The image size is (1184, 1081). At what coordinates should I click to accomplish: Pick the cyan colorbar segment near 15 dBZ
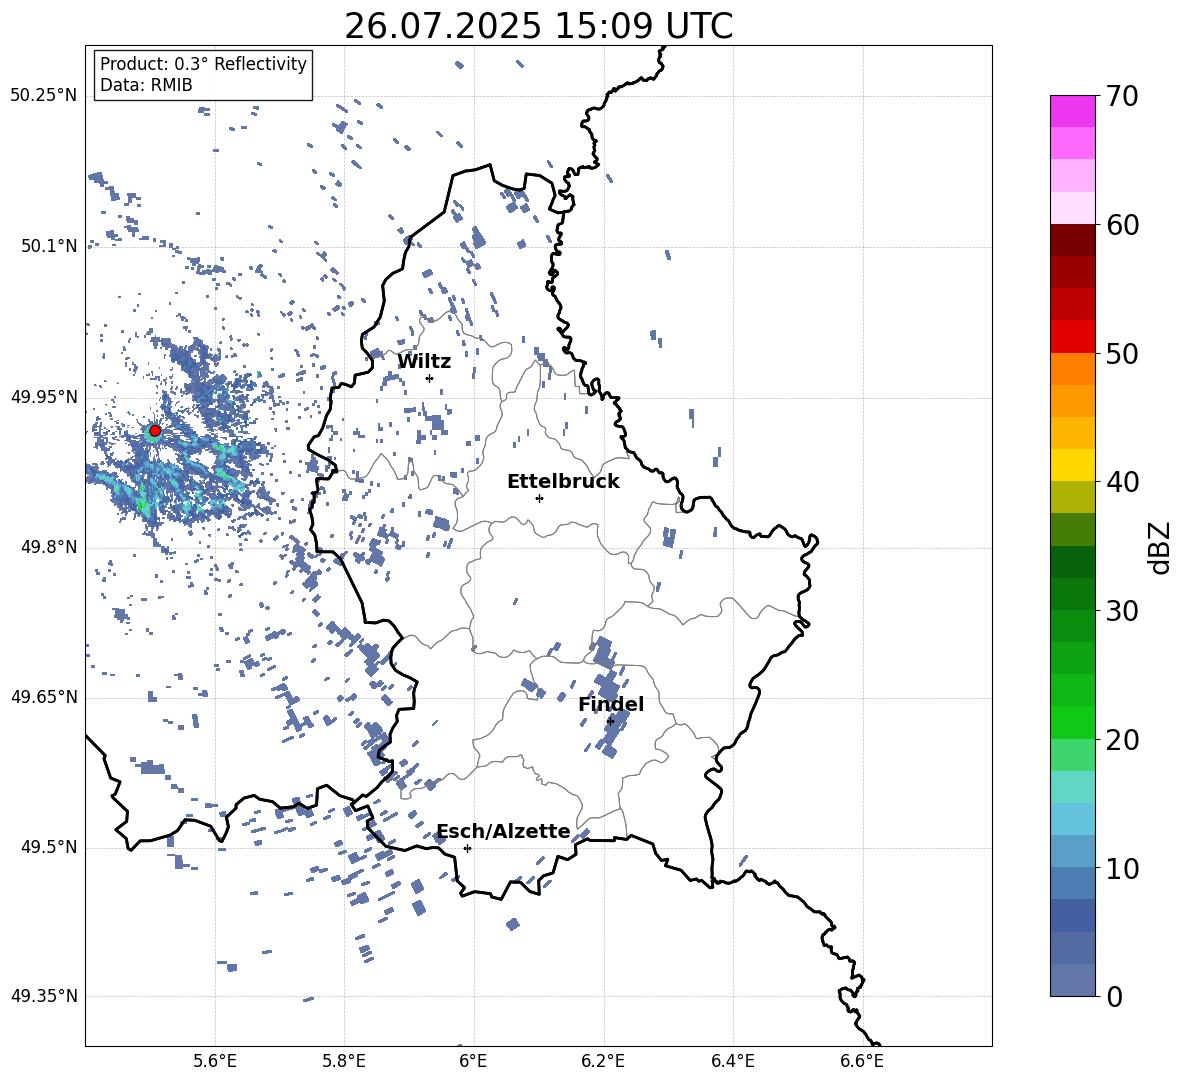click(1073, 787)
